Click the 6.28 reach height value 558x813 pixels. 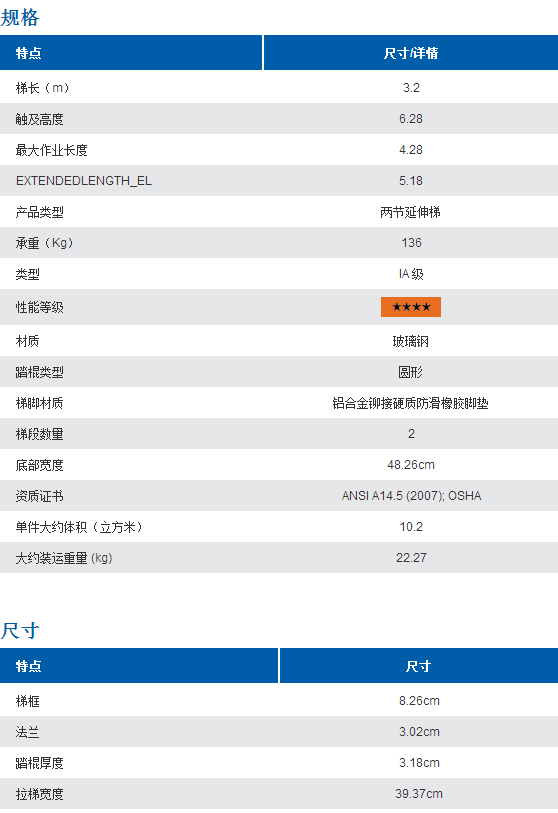(411, 119)
